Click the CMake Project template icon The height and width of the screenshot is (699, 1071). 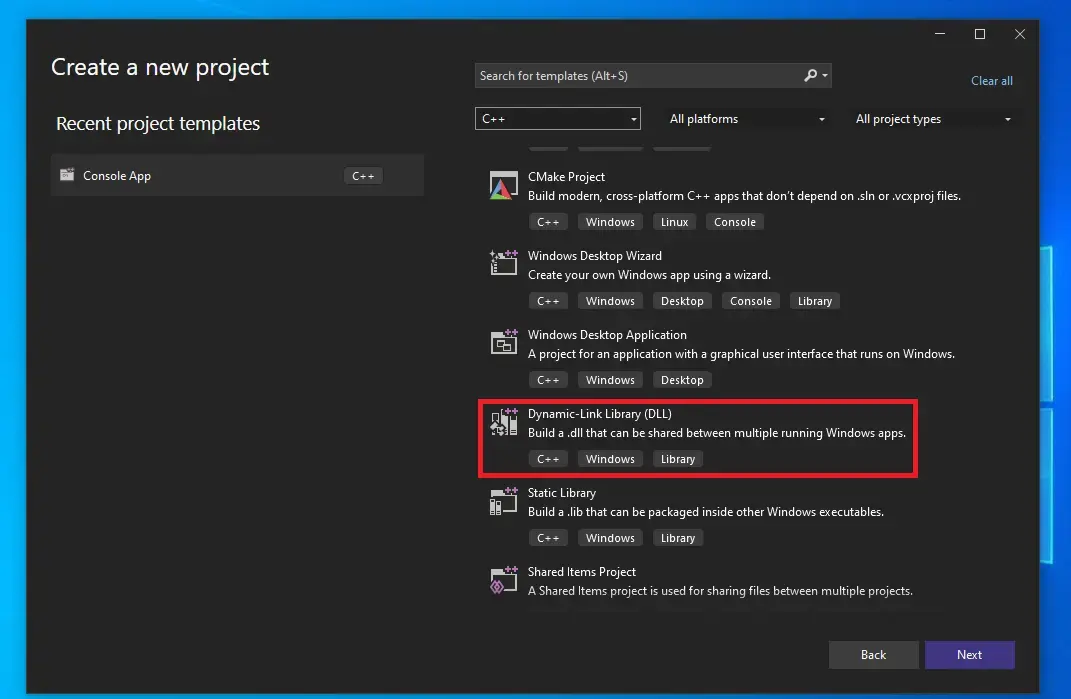[503, 186]
